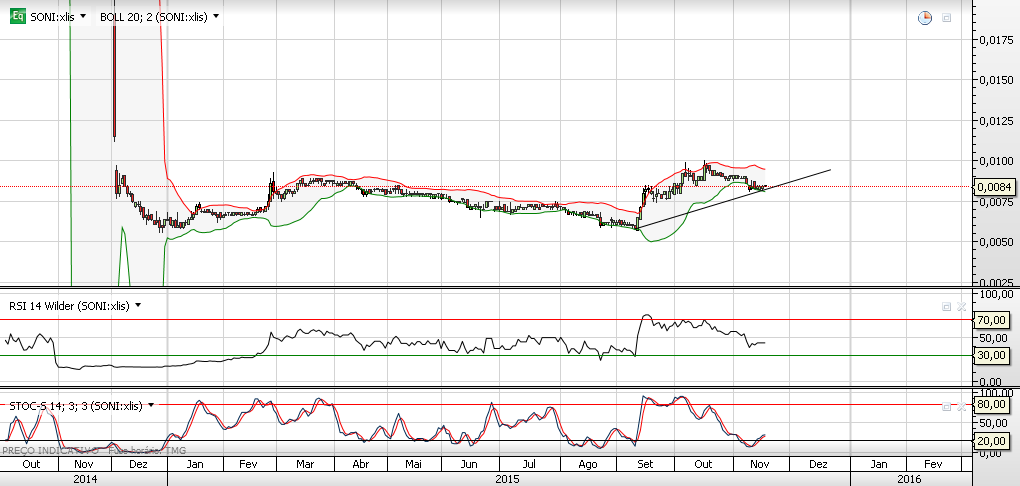Open the SONI:xlis symbol dropdown

pos(81,17)
